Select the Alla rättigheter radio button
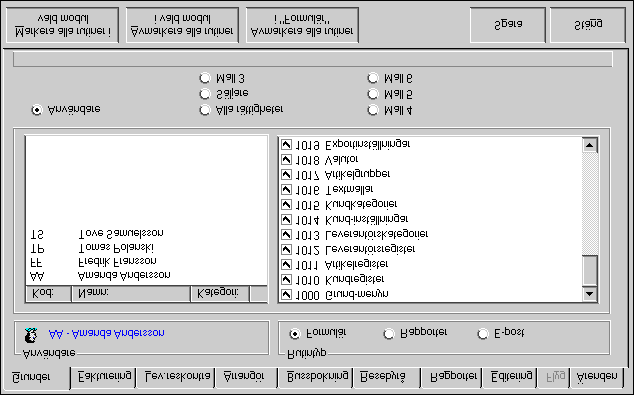This screenshot has height=395, width=634. pyautogui.click(x=205, y=110)
